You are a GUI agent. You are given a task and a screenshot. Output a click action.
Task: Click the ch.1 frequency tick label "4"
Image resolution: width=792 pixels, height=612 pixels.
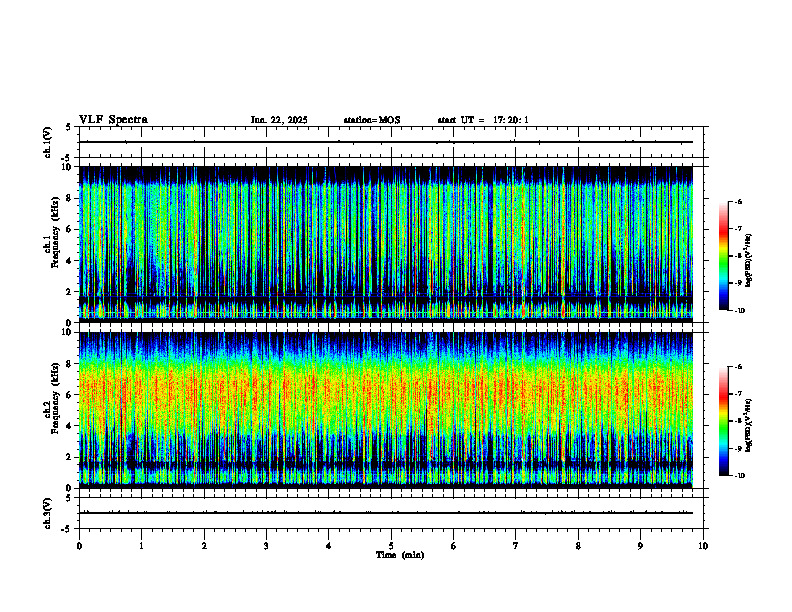point(68,261)
